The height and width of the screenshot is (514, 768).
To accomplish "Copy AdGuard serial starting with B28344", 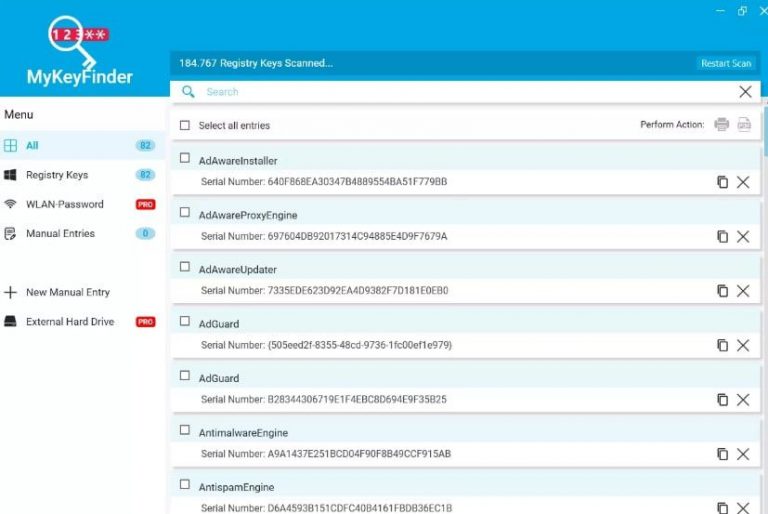I will 722,399.
